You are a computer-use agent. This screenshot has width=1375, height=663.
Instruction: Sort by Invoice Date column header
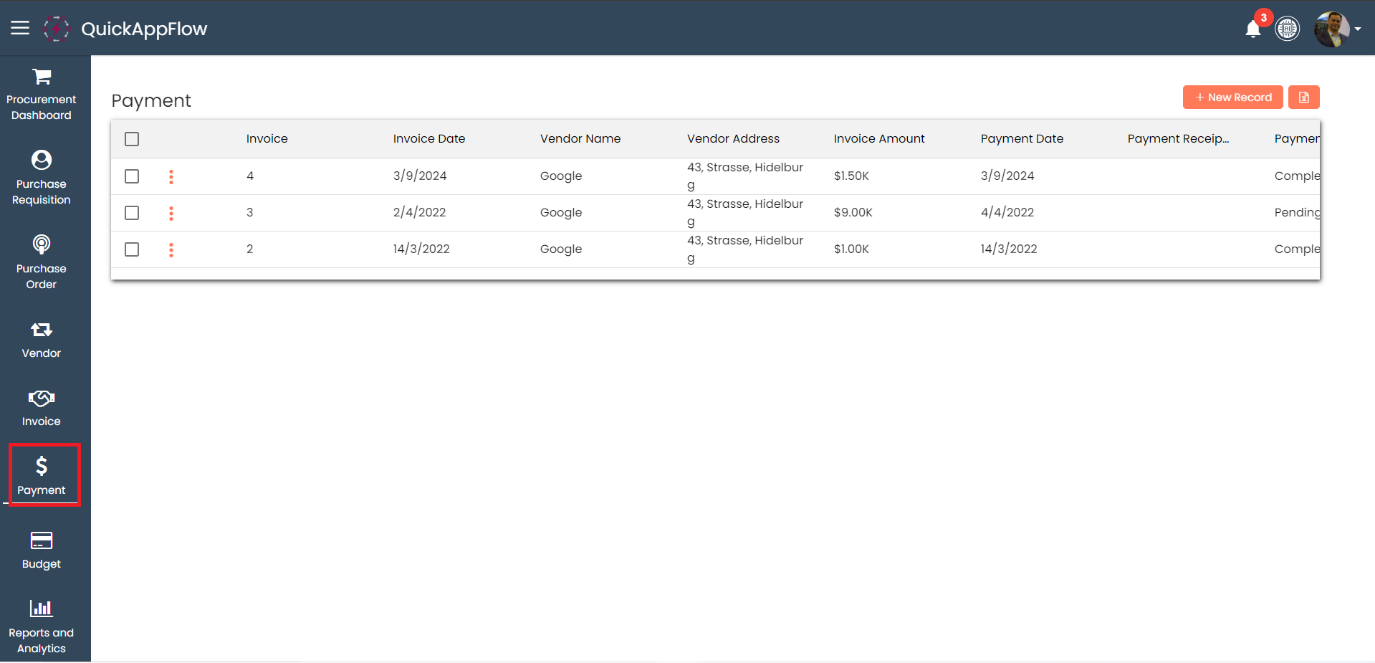pos(429,139)
